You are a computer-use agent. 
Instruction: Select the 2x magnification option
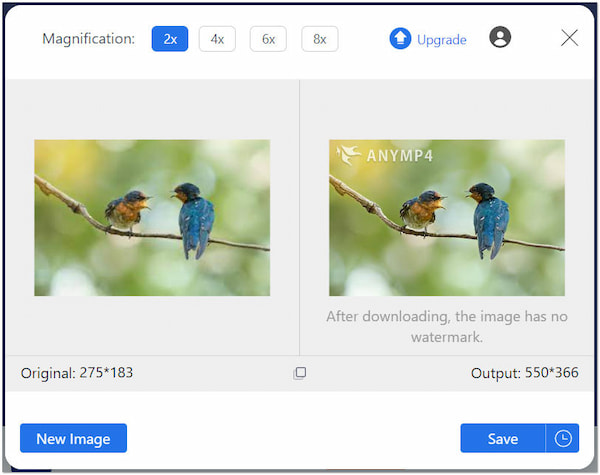pyautogui.click(x=170, y=39)
